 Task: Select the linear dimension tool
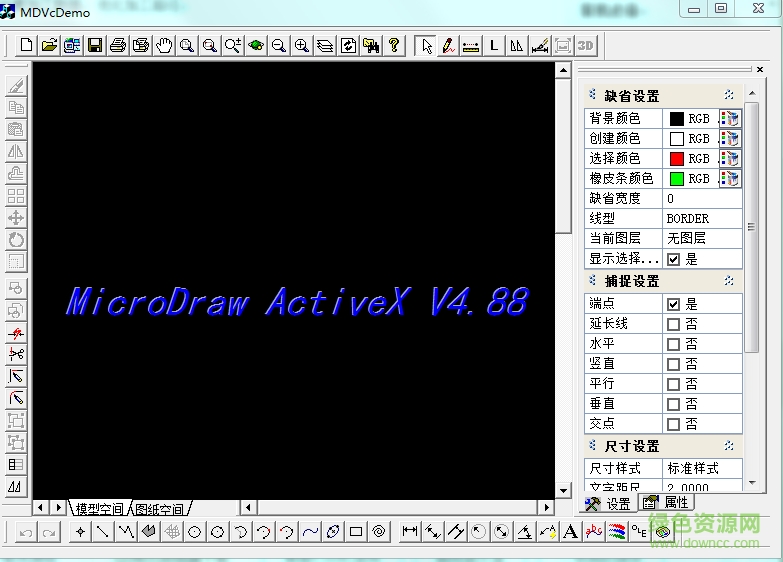click(409, 532)
